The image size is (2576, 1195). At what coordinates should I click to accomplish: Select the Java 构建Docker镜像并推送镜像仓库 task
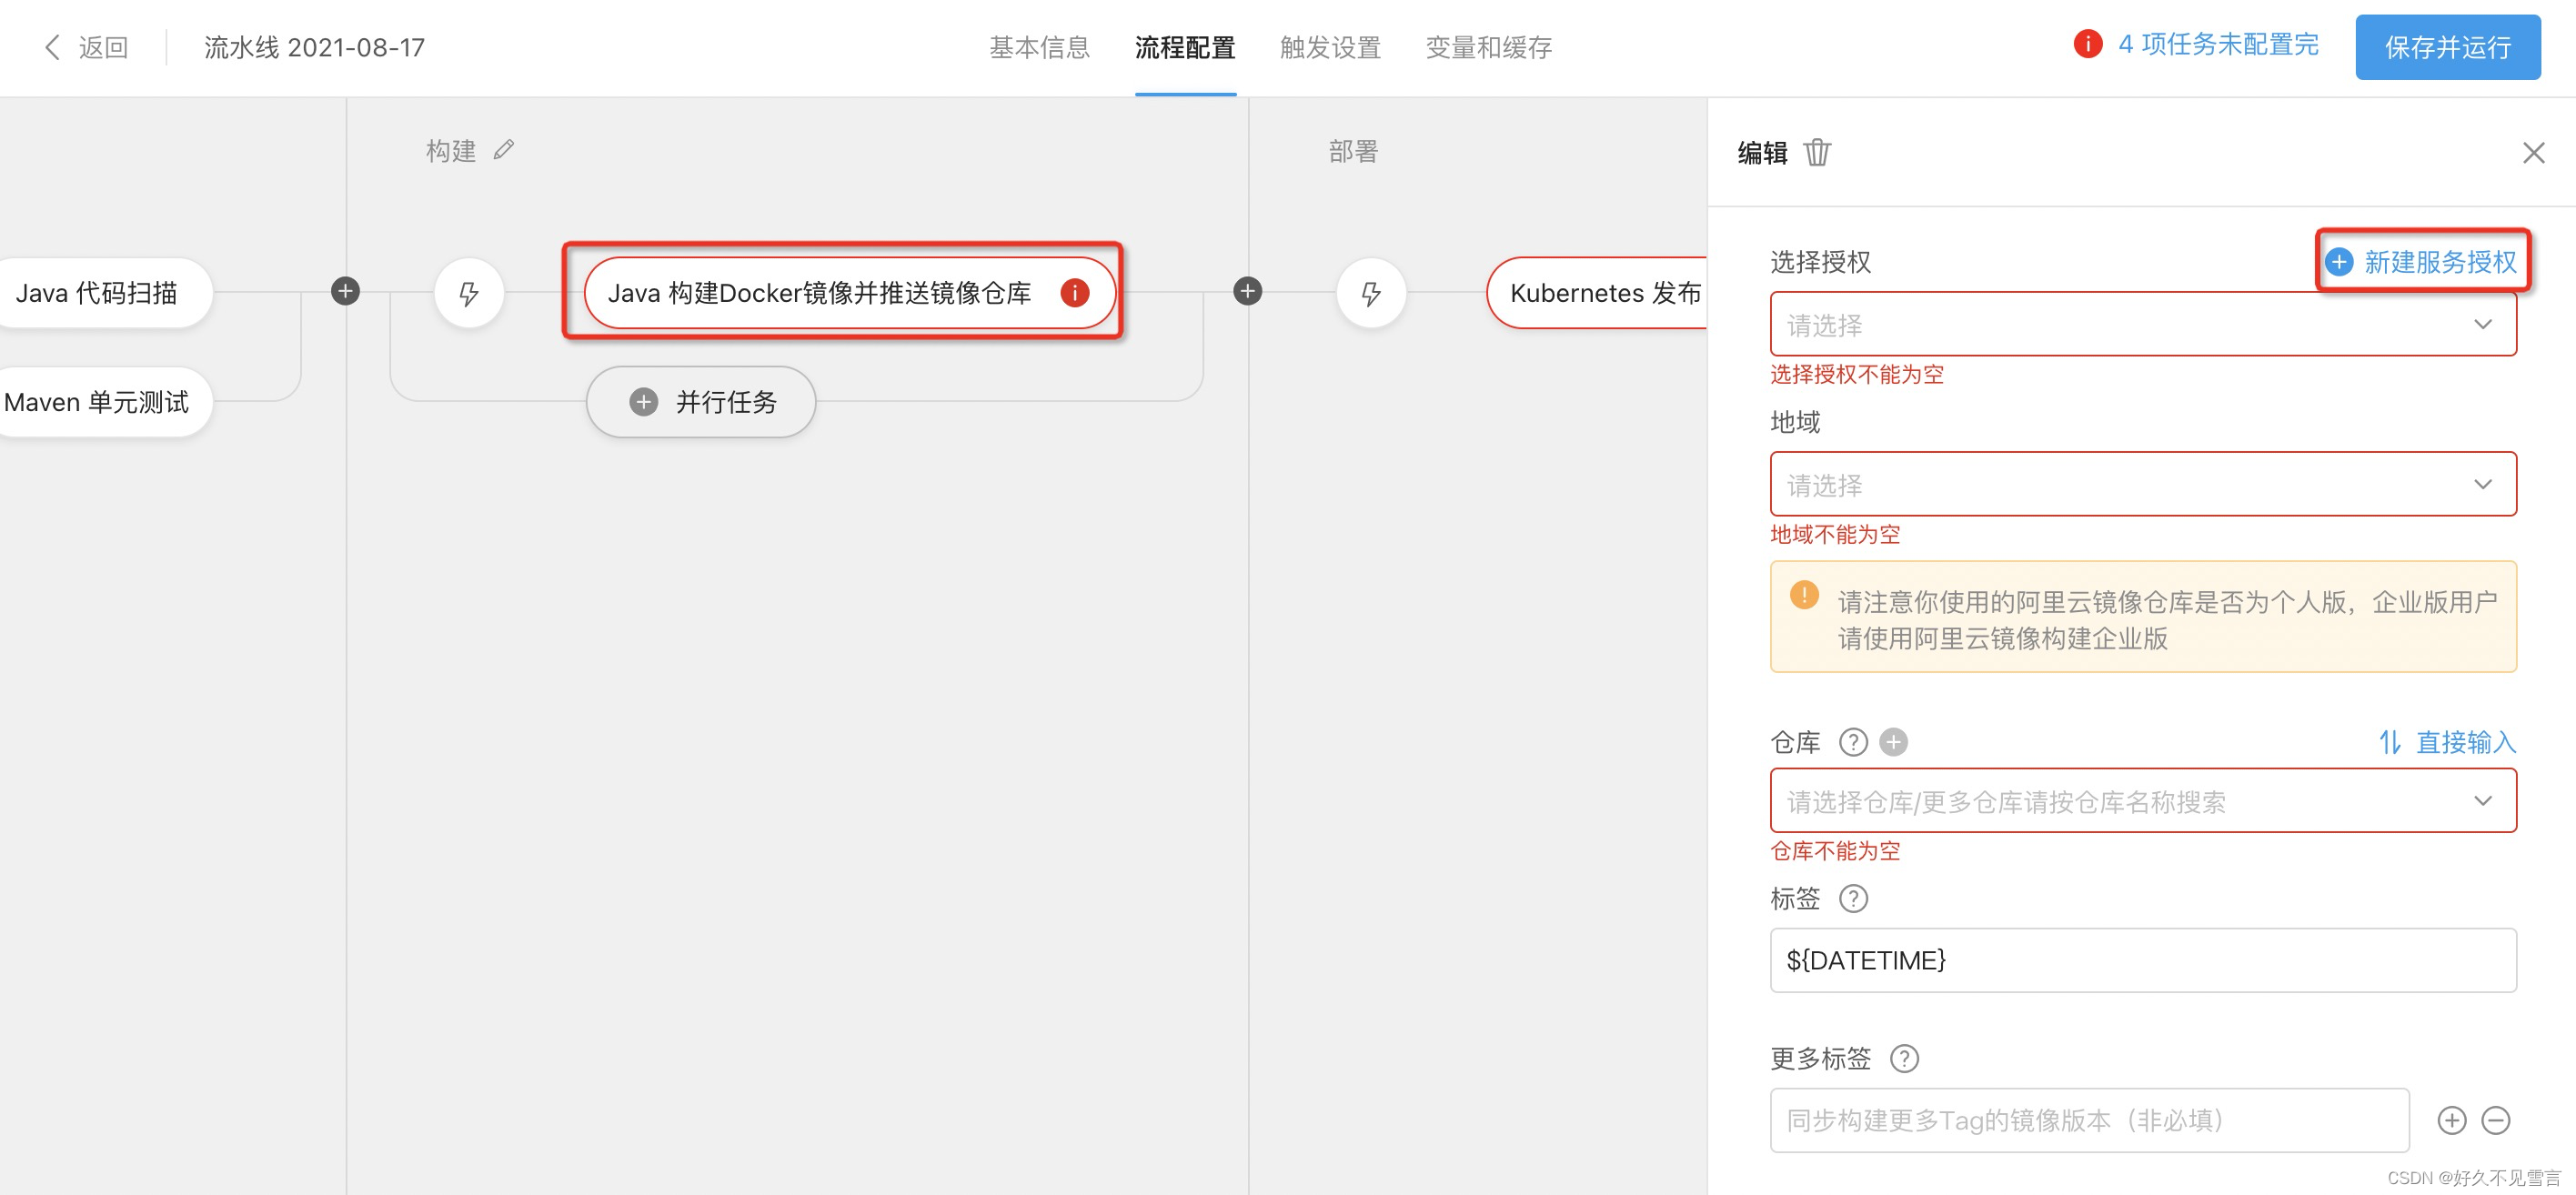tap(849, 293)
